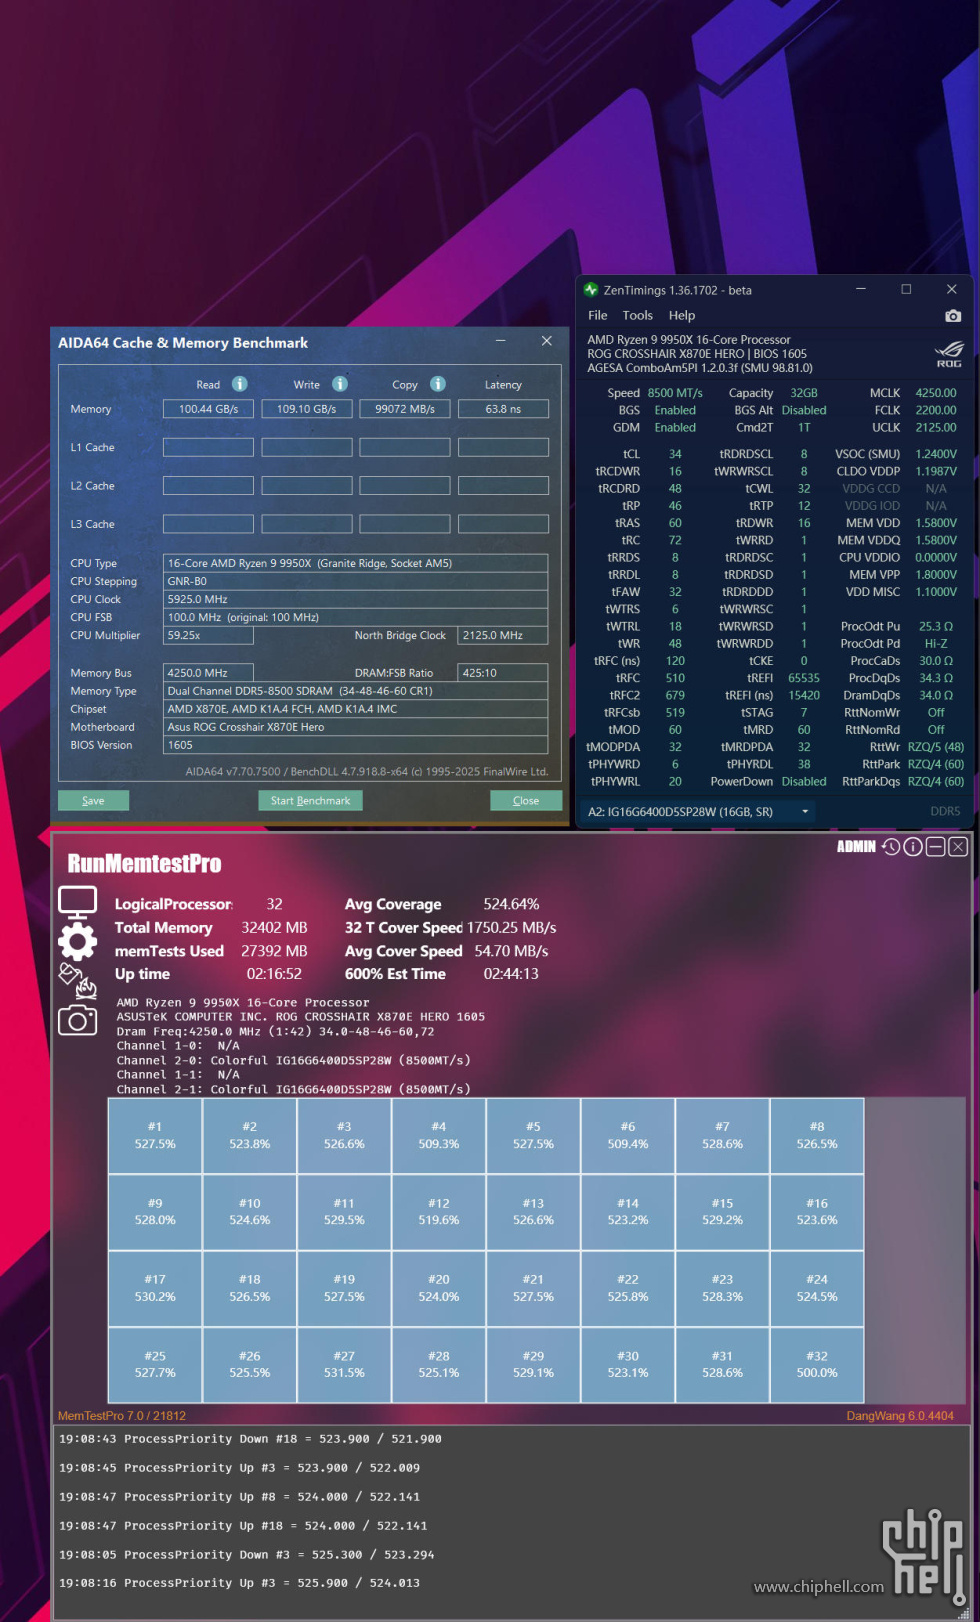
Task: Open the Help menu in ZenTimings
Action: point(682,315)
